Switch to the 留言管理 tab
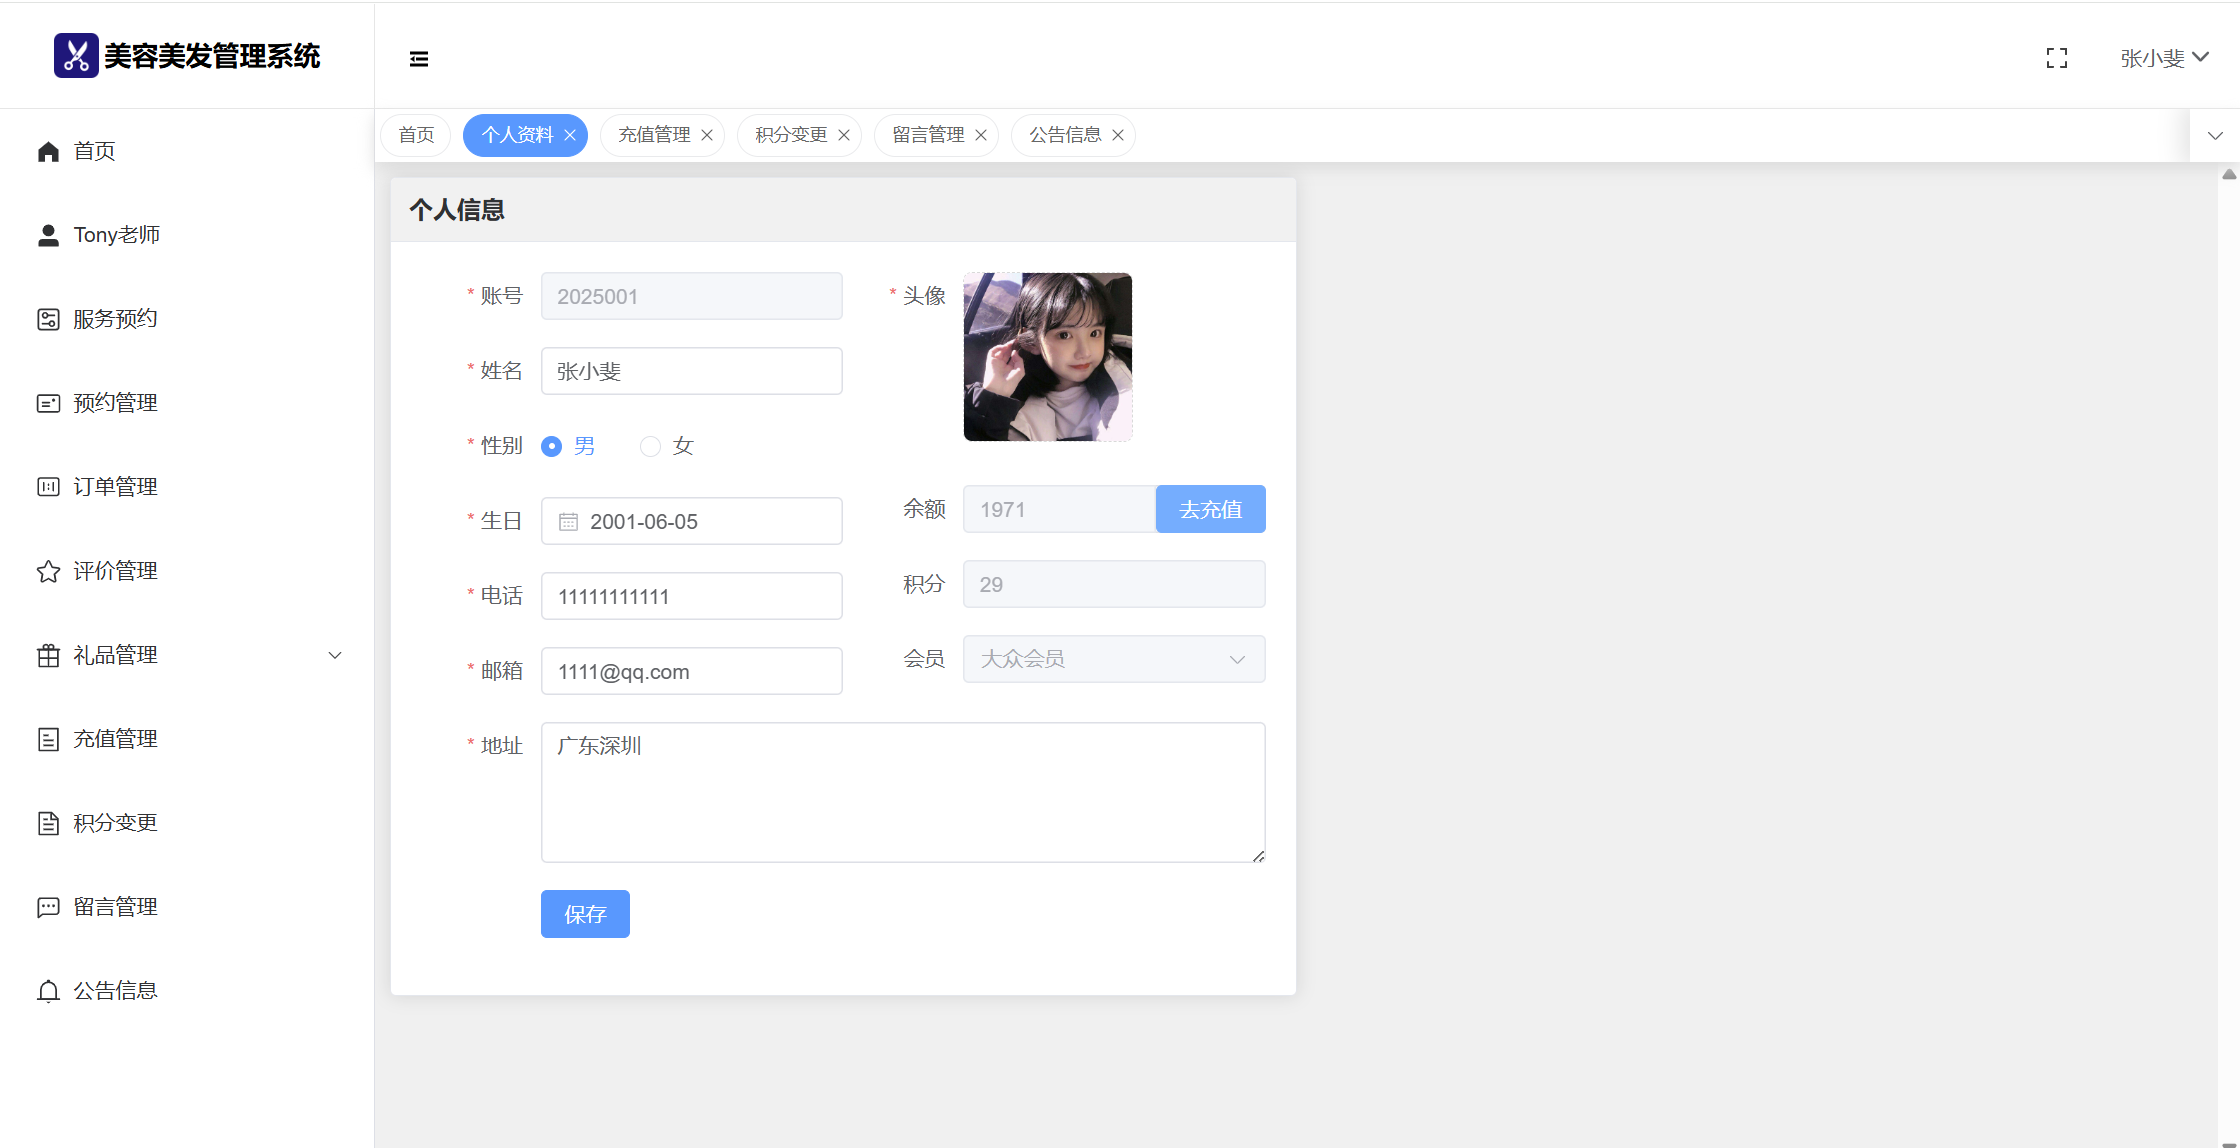The width and height of the screenshot is (2240, 1148). 928,135
